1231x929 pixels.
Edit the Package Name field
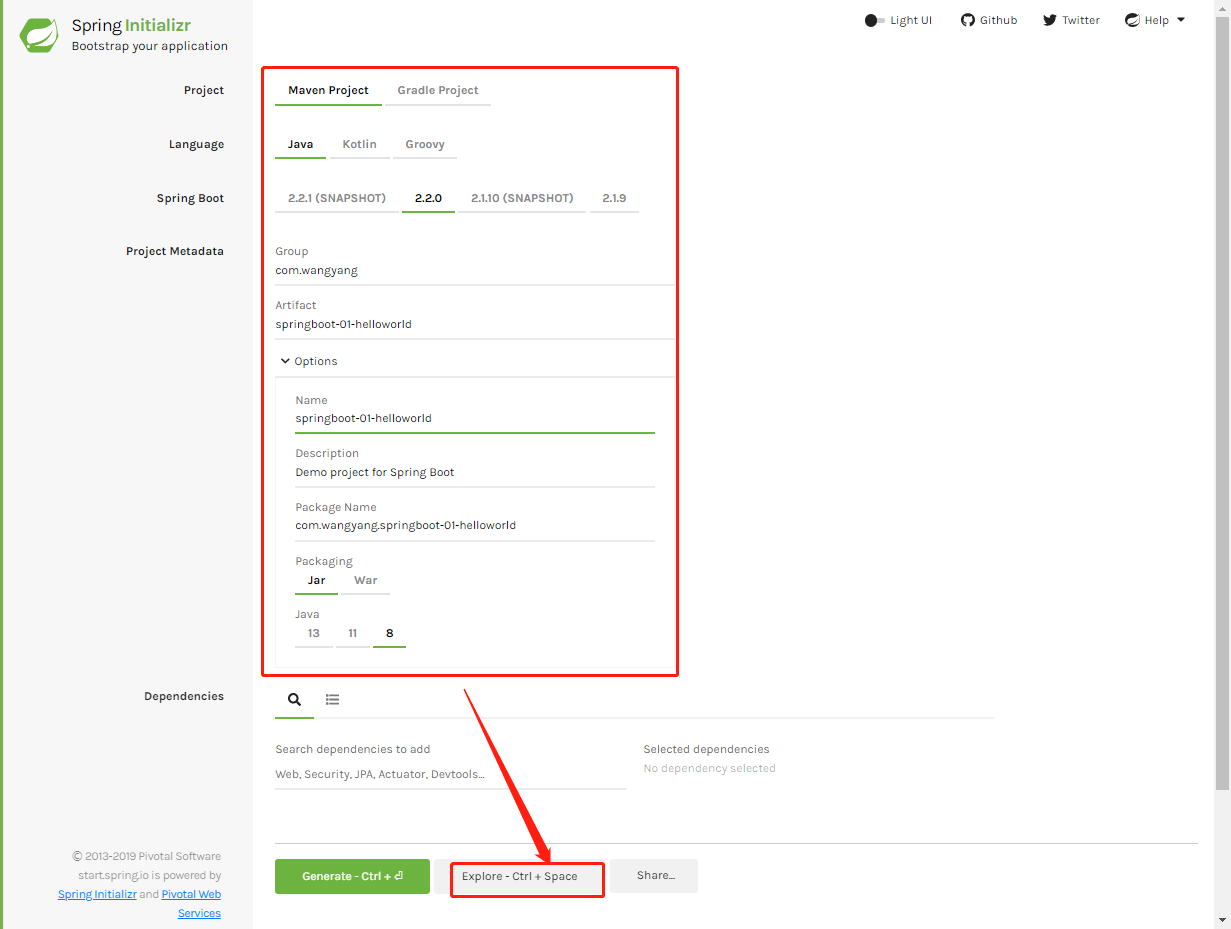(x=475, y=526)
